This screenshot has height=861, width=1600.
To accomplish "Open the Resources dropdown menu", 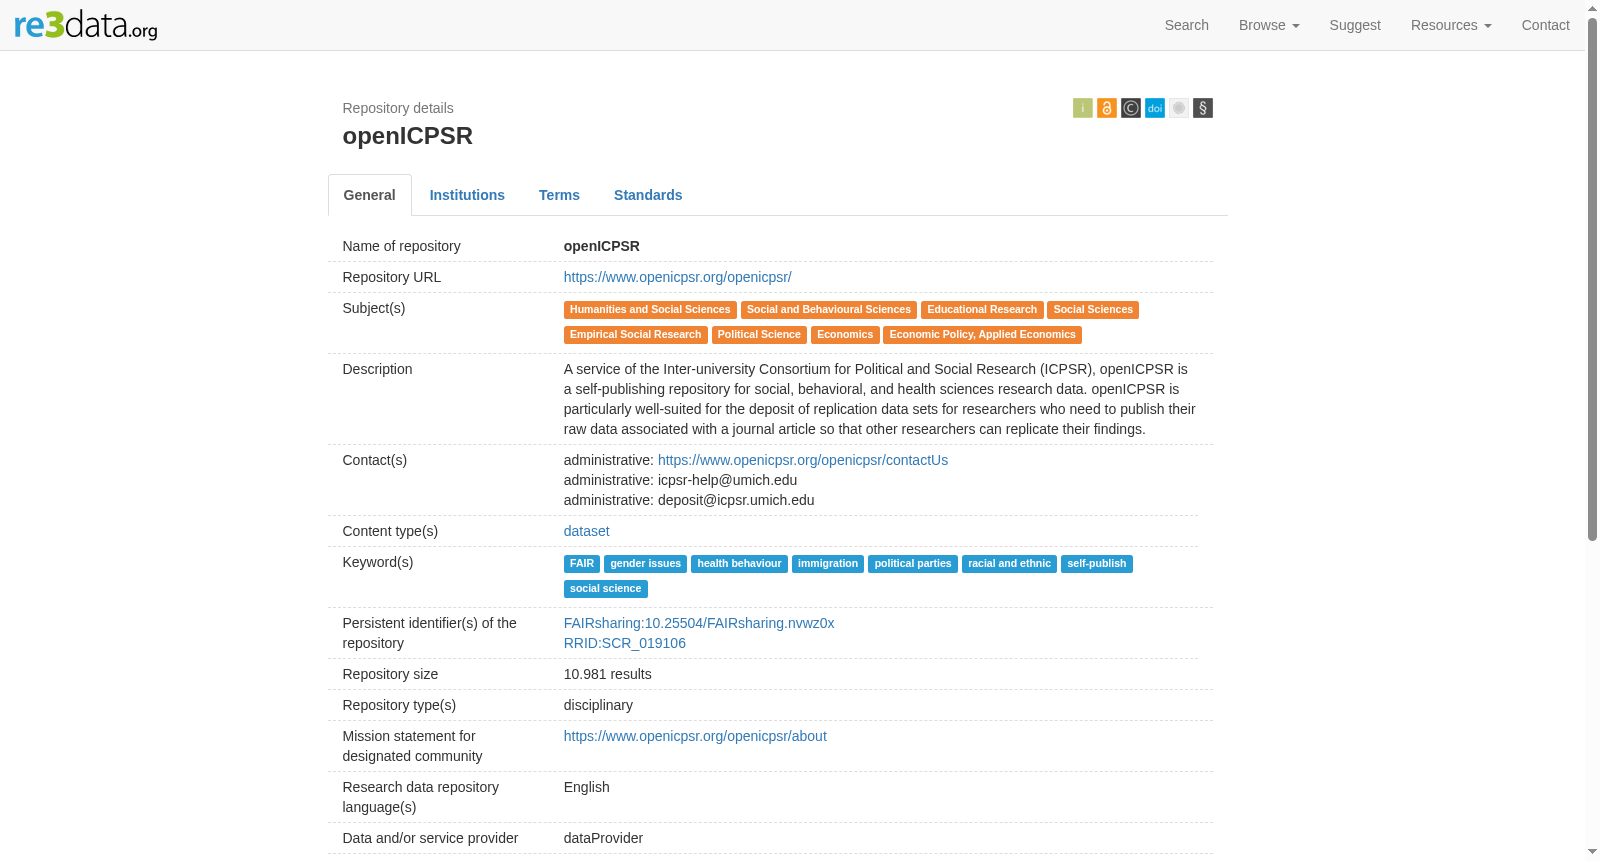I will coord(1451,25).
